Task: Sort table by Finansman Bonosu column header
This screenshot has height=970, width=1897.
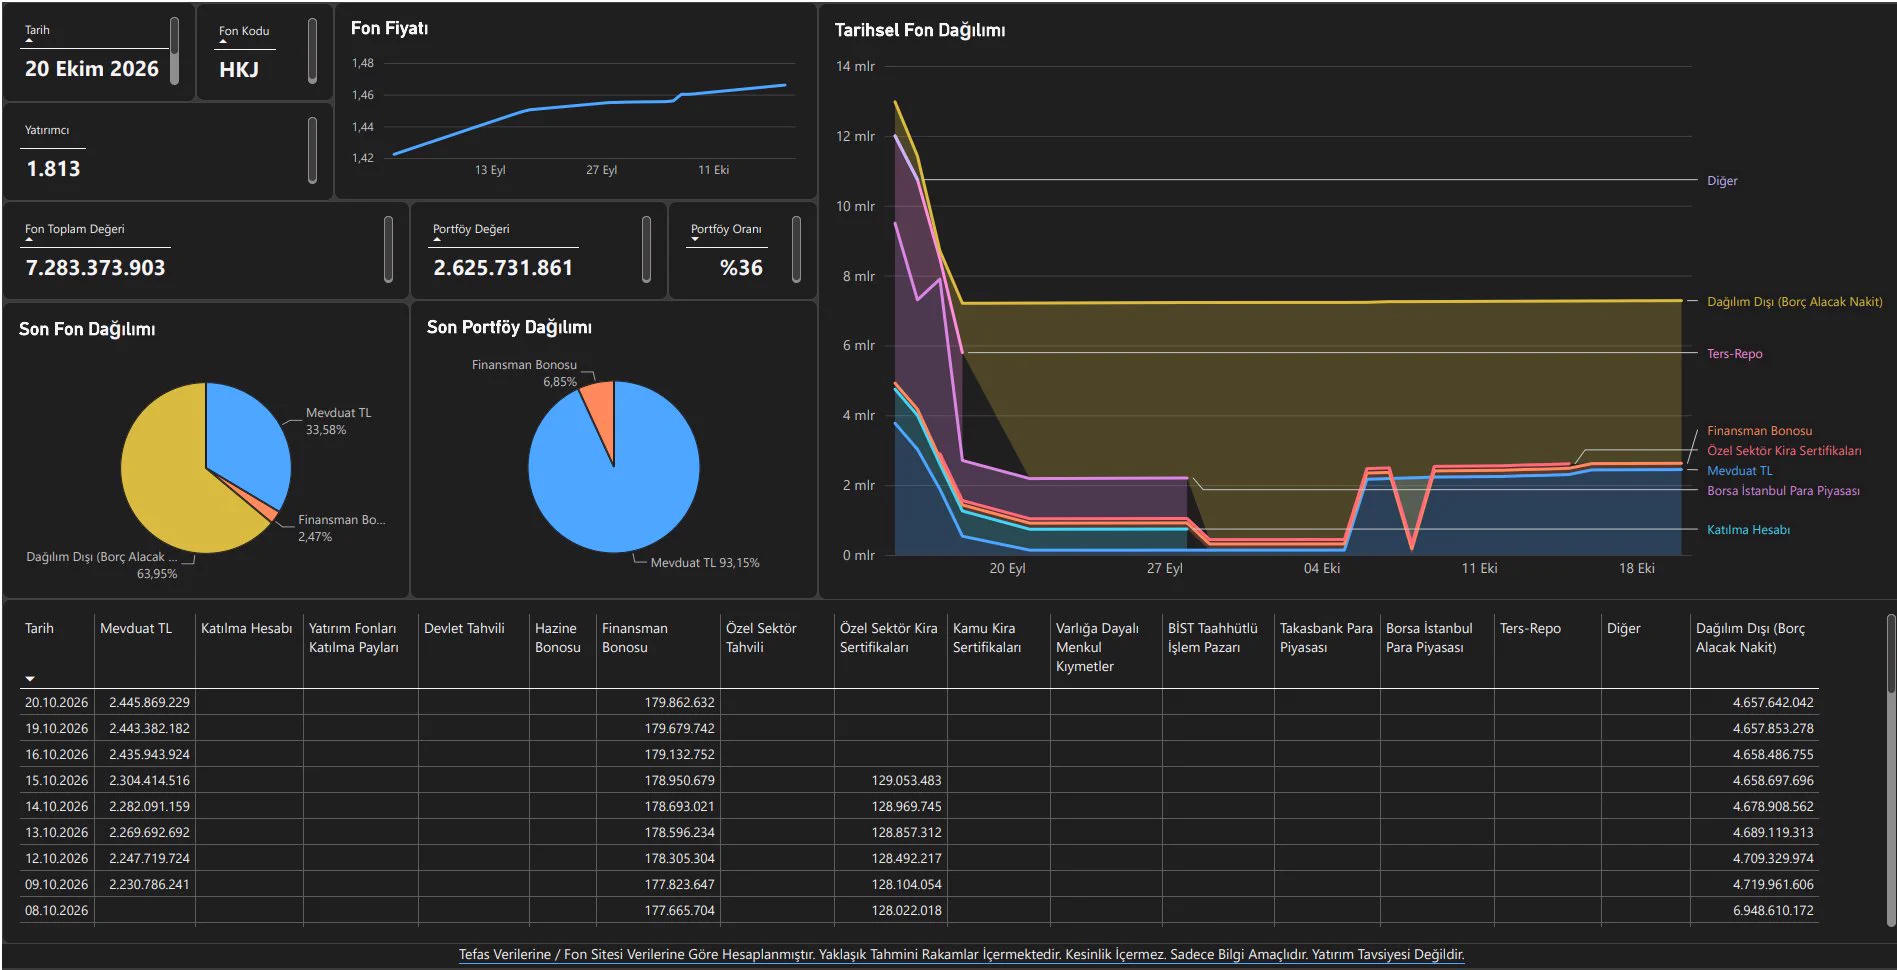Action: point(635,638)
